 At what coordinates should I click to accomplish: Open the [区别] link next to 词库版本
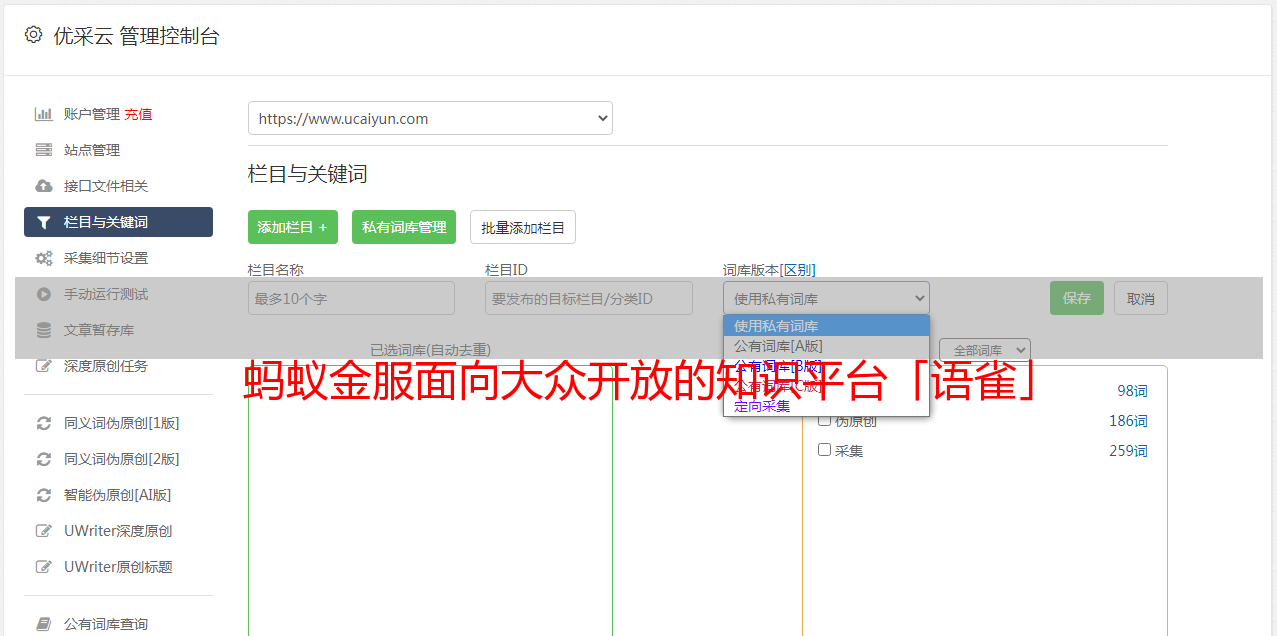[797, 270]
